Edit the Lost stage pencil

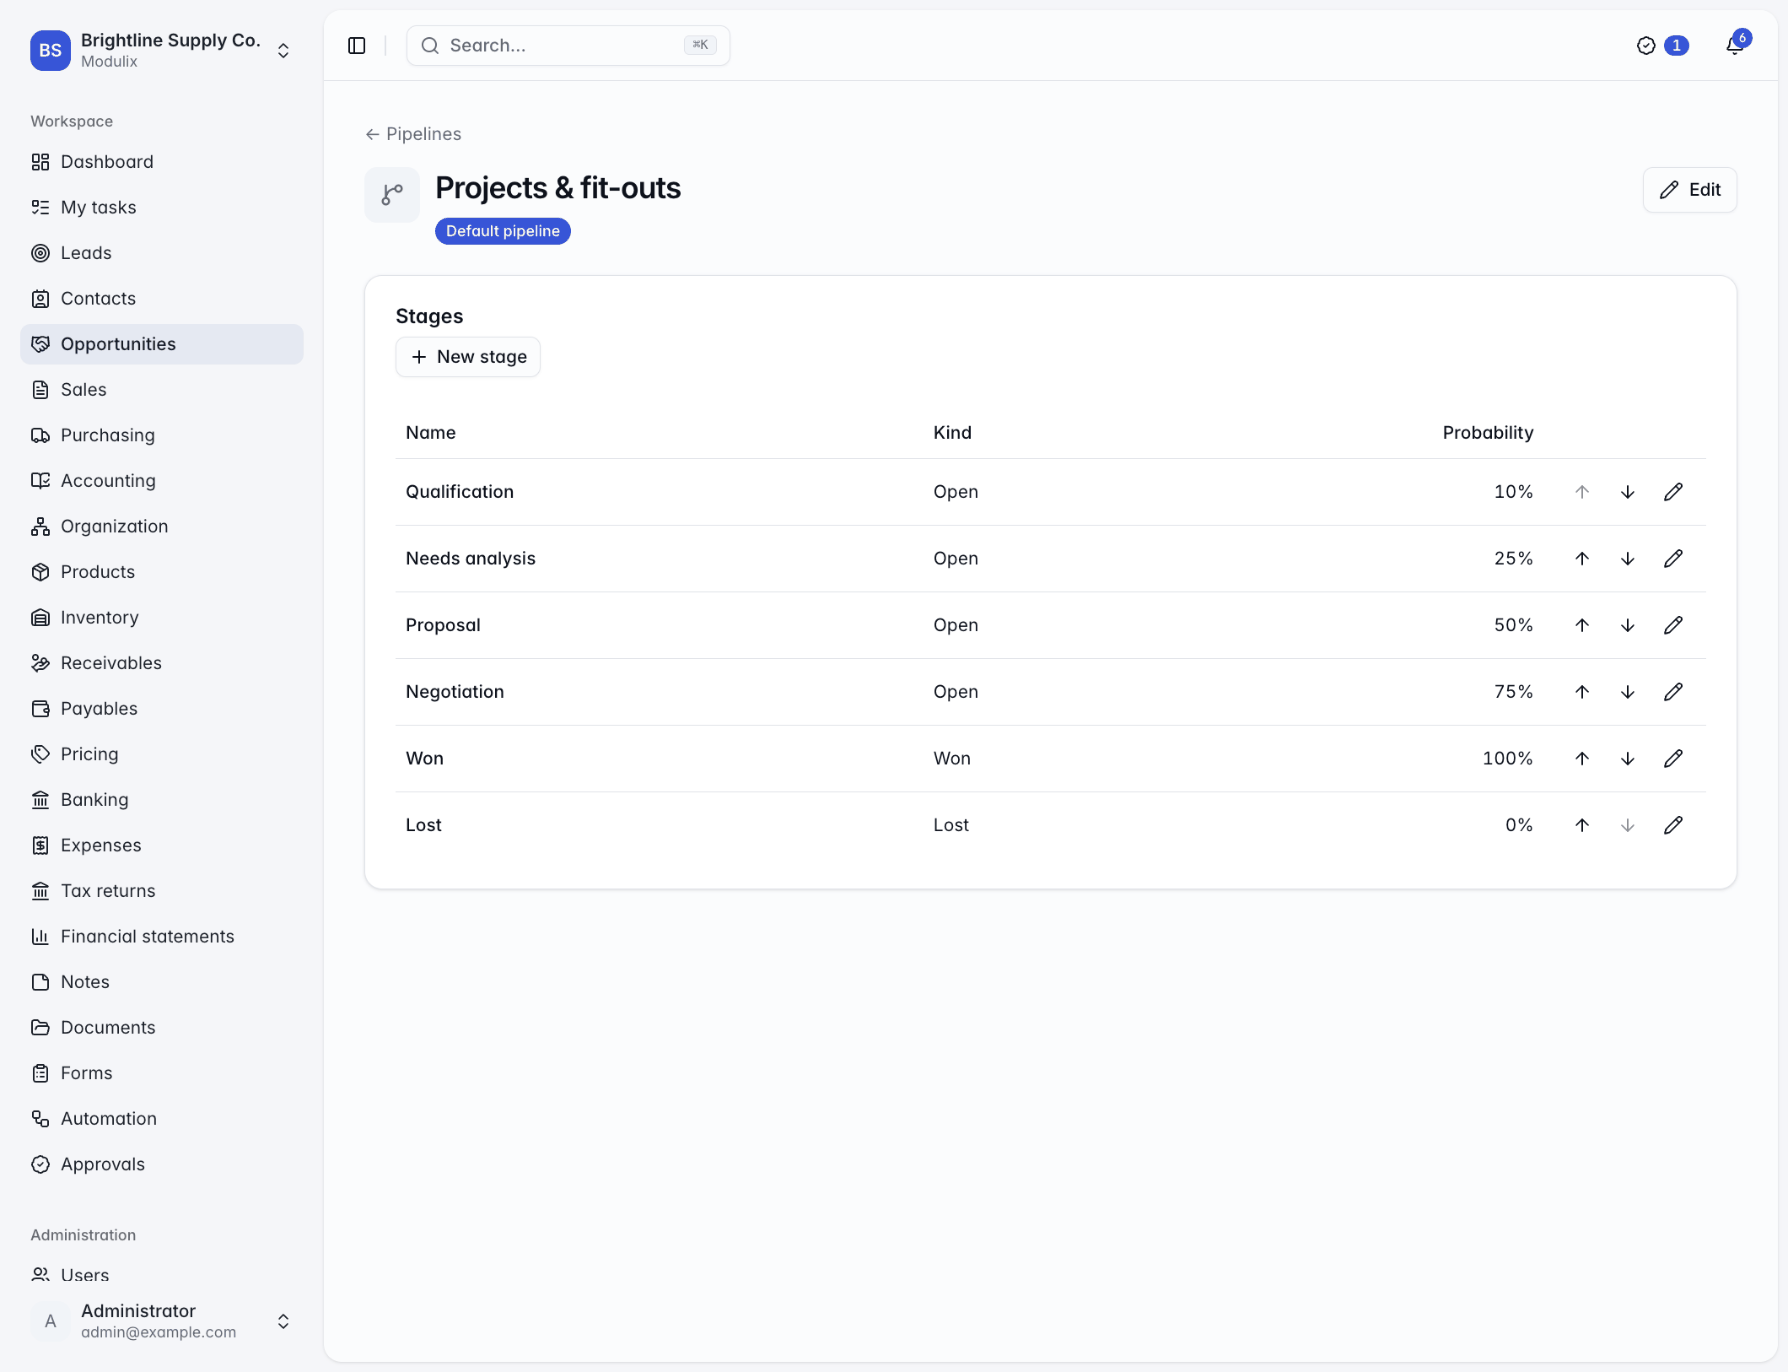pos(1673,825)
